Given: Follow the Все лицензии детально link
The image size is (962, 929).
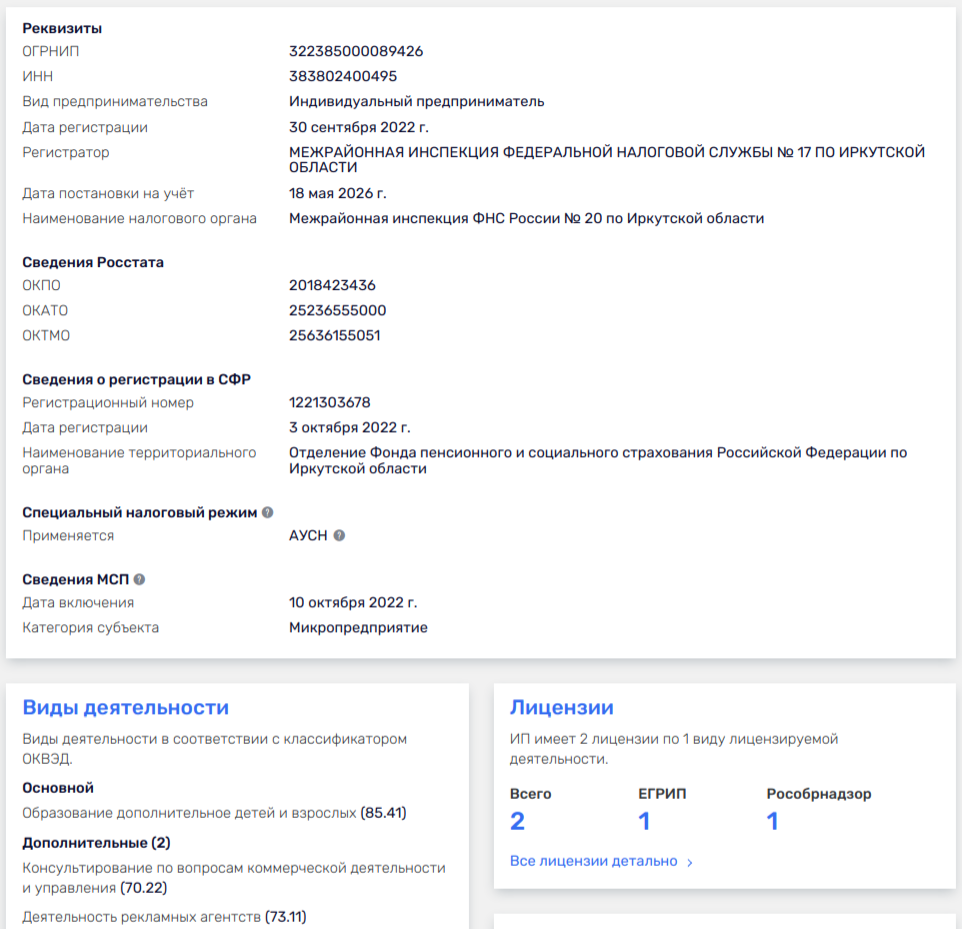Looking at the screenshot, I should tap(593, 861).
